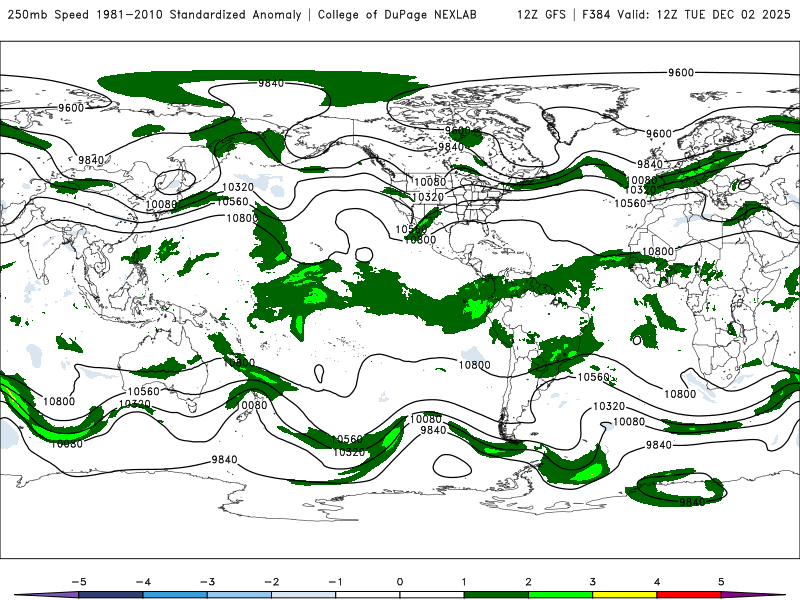Click the legend value '-2'
The height and width of the screenshot is (600, 800).
tap(271, 582)
